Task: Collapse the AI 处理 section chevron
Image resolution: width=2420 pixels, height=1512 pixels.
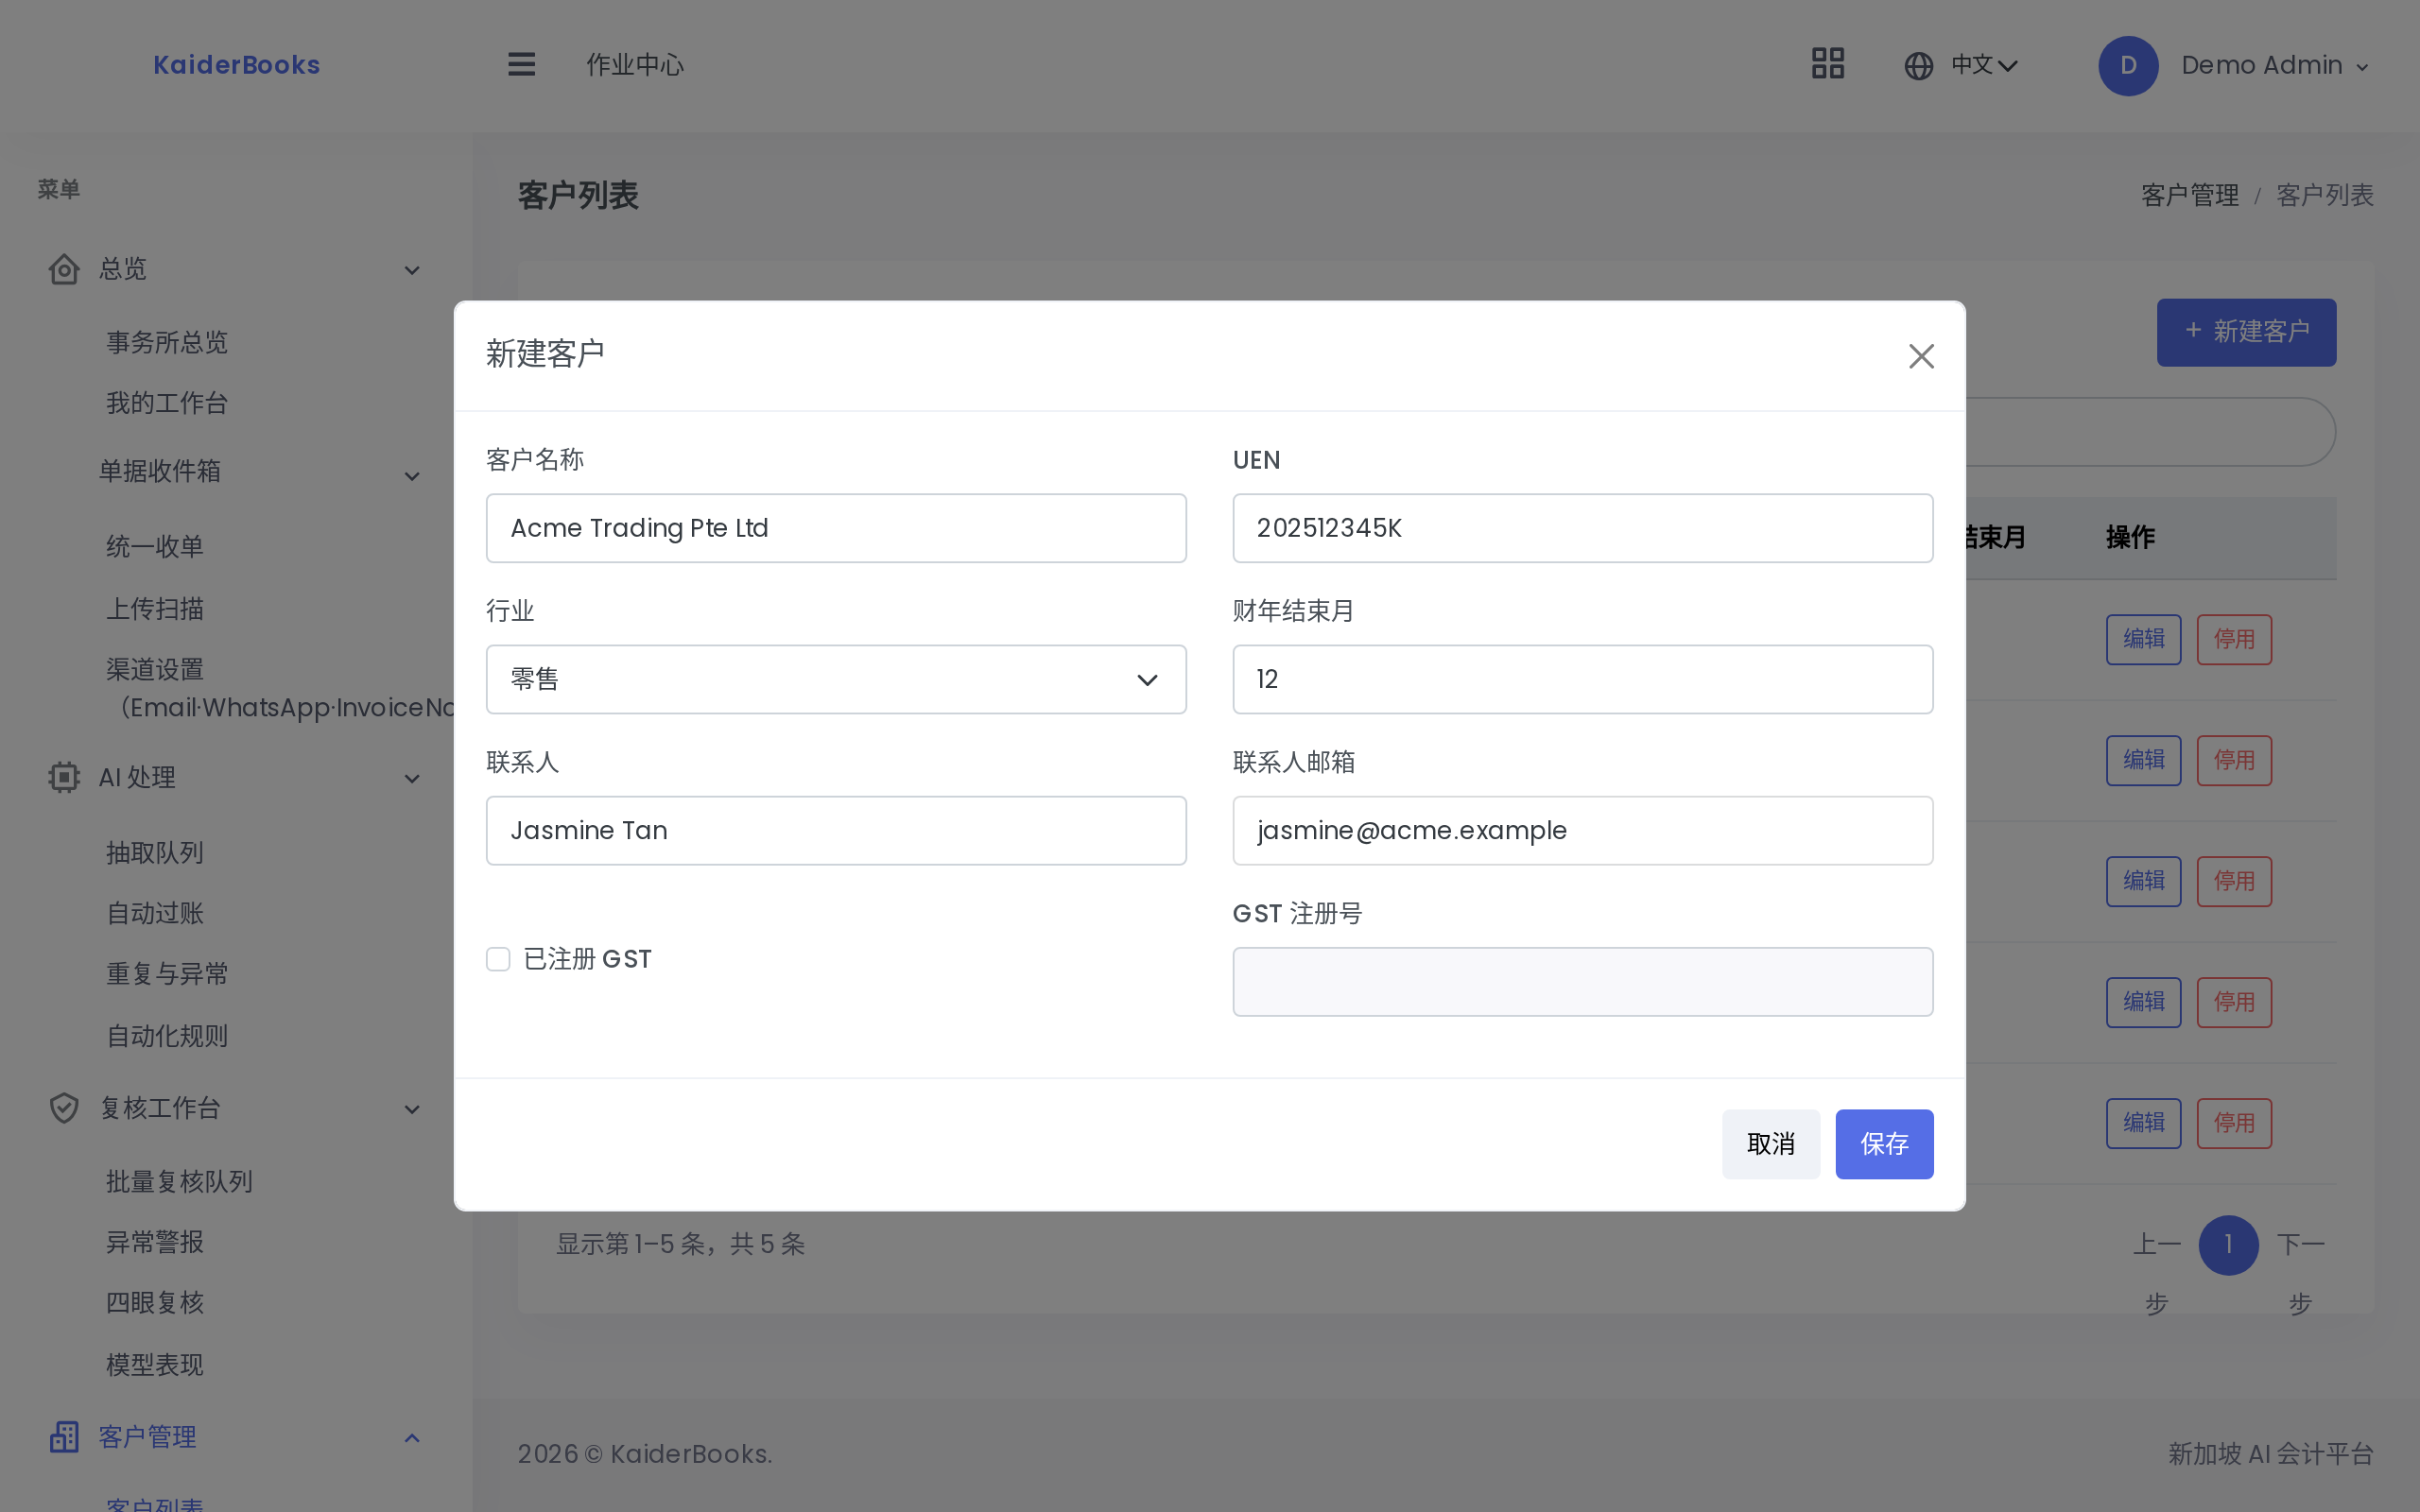Action: (x=412, y=778)
